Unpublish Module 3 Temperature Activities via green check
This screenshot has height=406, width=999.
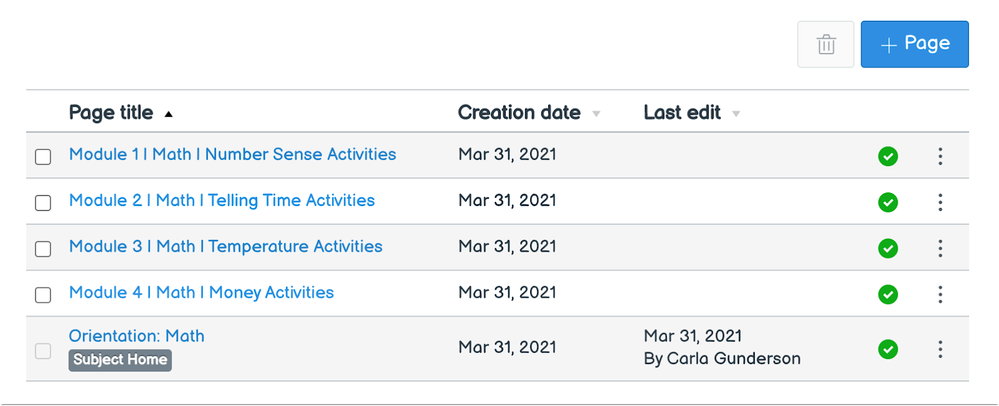pos(888,248)
